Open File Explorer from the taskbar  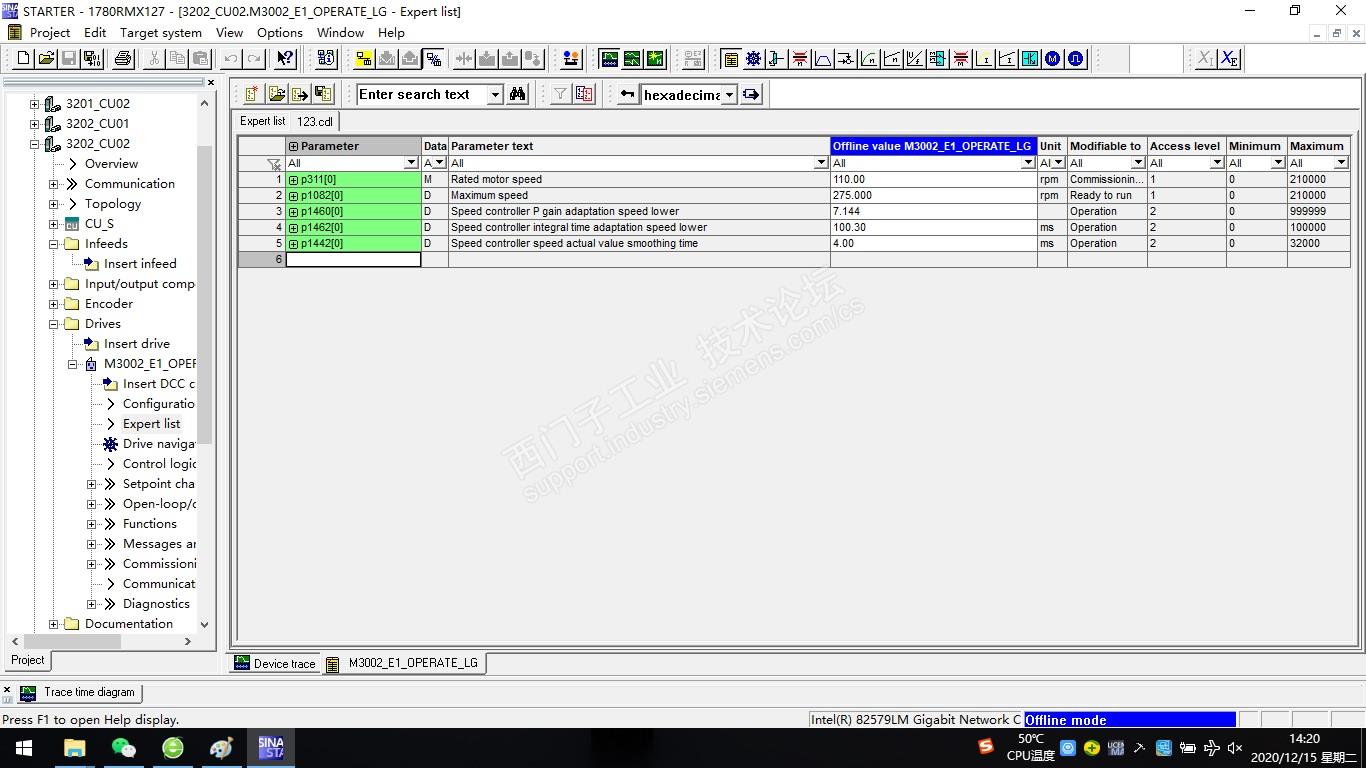(74, 747)
